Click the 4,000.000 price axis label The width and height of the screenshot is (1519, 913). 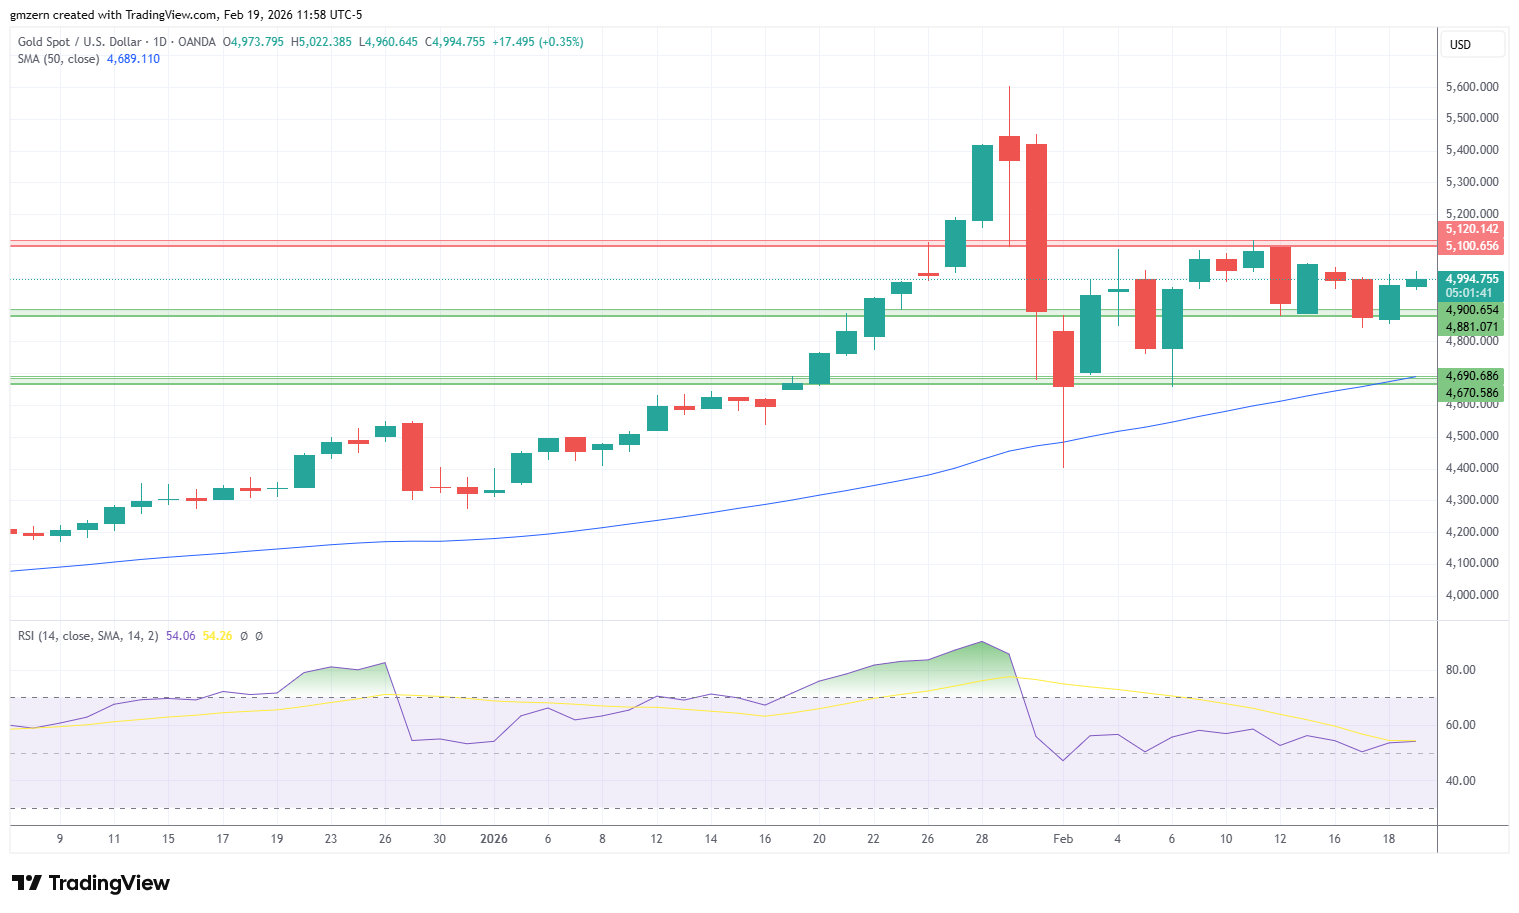coord(1472,595)
